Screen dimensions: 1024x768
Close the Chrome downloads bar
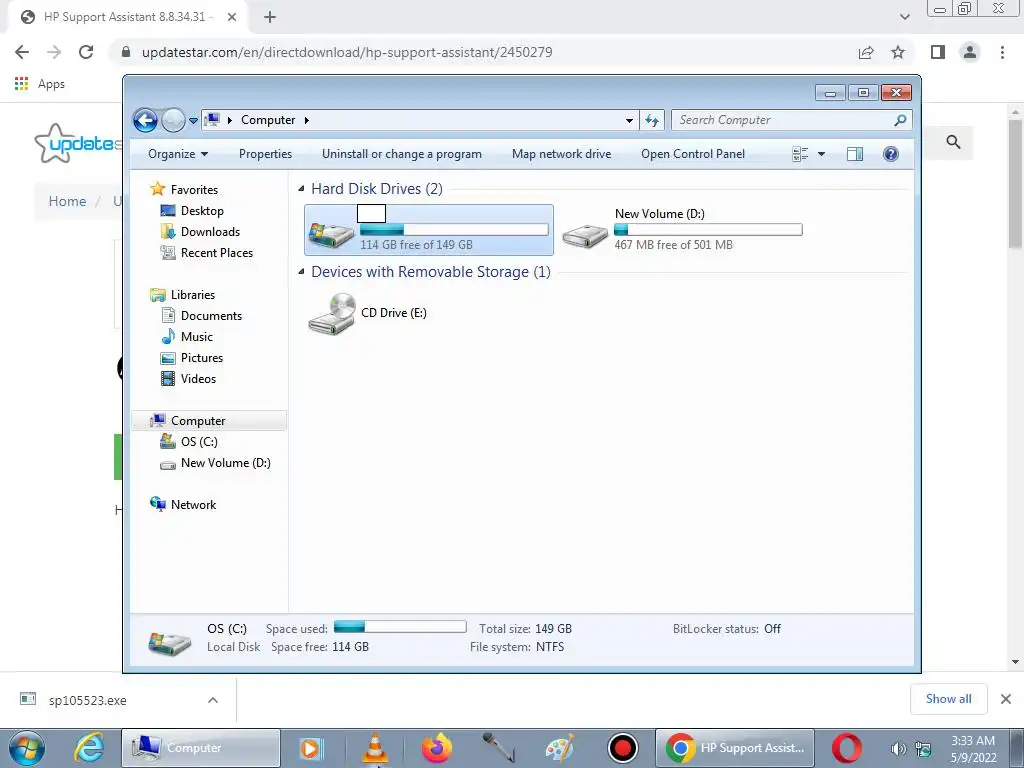(x=1006, y=699)
